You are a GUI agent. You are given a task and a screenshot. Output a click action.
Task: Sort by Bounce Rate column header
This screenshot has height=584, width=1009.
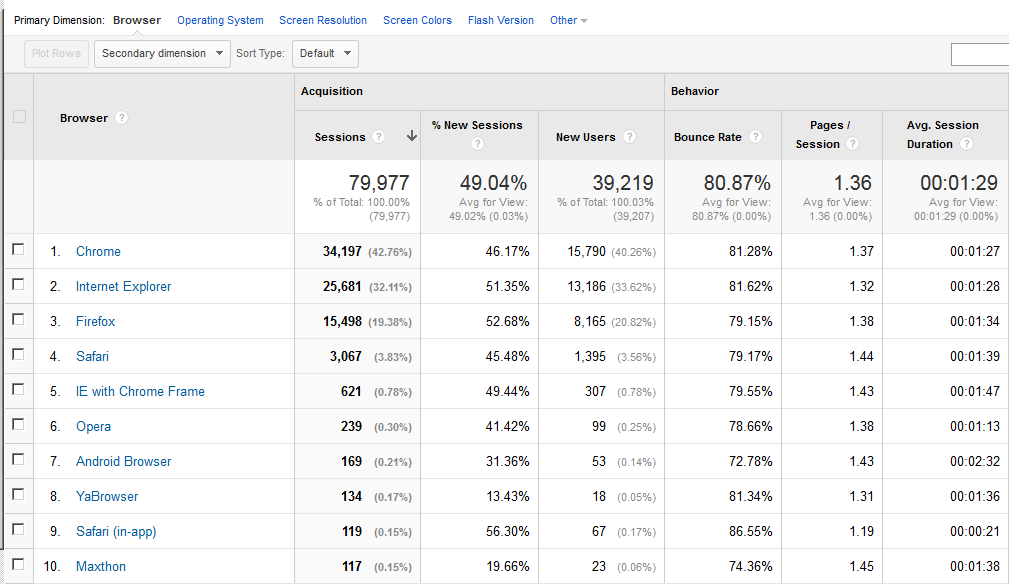(707, 137)
